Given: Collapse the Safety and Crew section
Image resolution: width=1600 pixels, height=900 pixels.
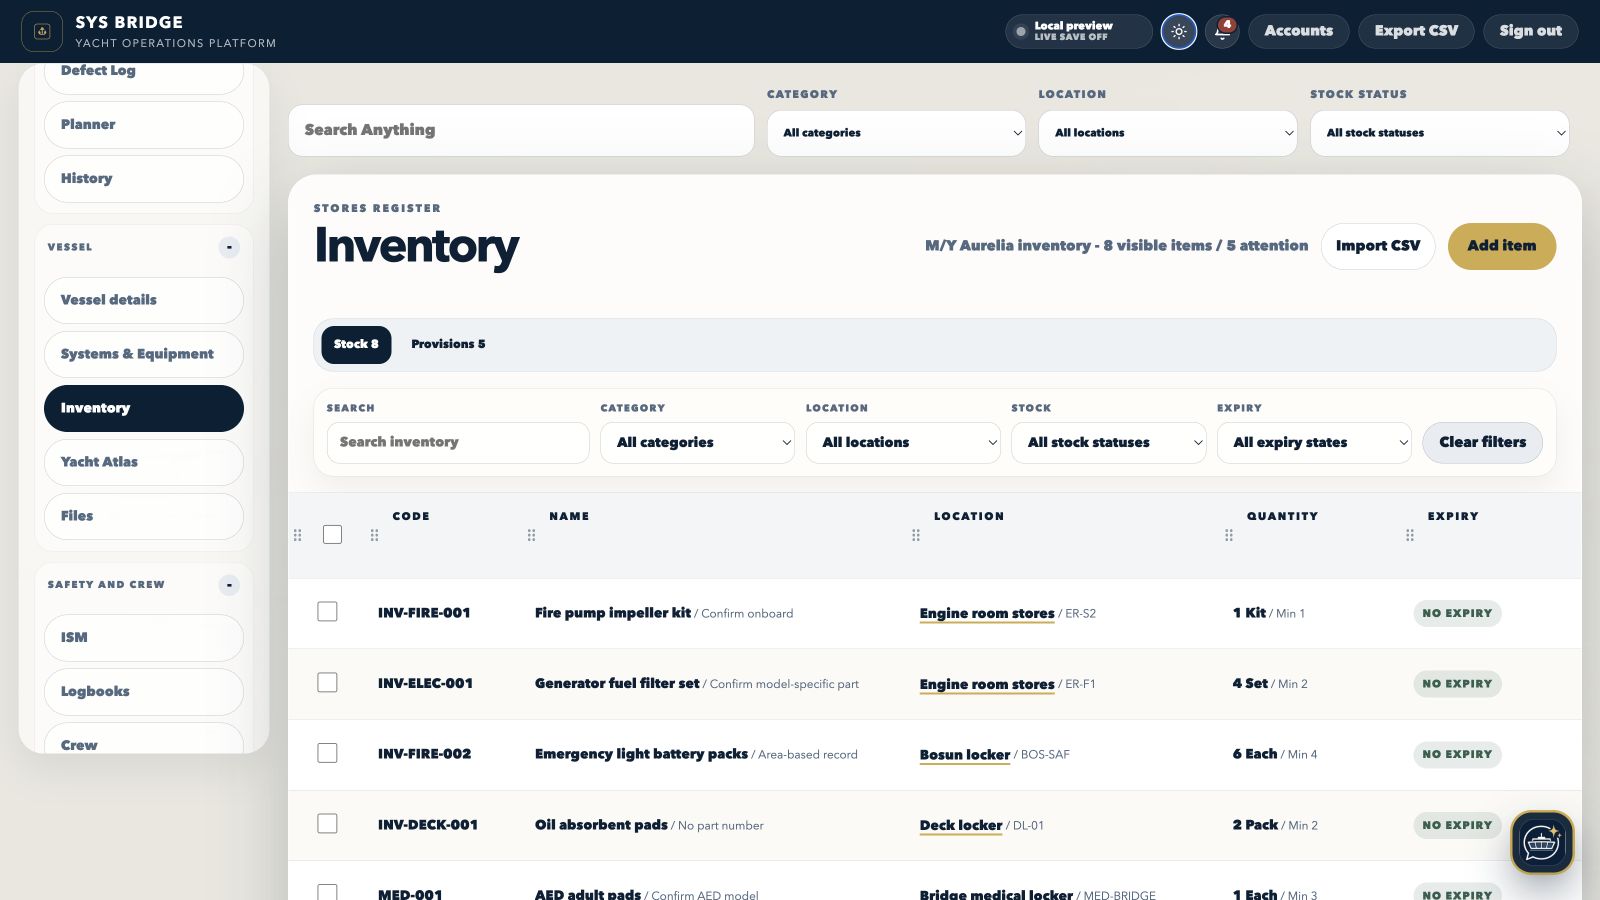Looking at the screenshot, I should (229, 585).
